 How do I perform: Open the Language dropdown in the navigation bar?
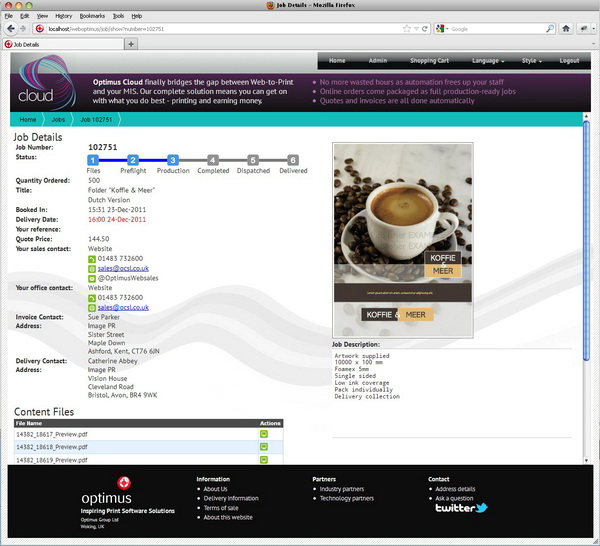coord(491,61)
